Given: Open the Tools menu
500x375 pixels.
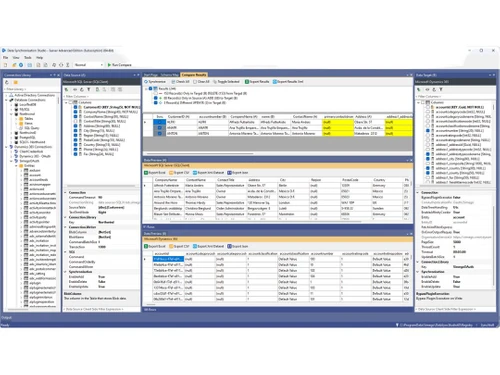Looking at the screenshot, I should [x=28, y=58].
